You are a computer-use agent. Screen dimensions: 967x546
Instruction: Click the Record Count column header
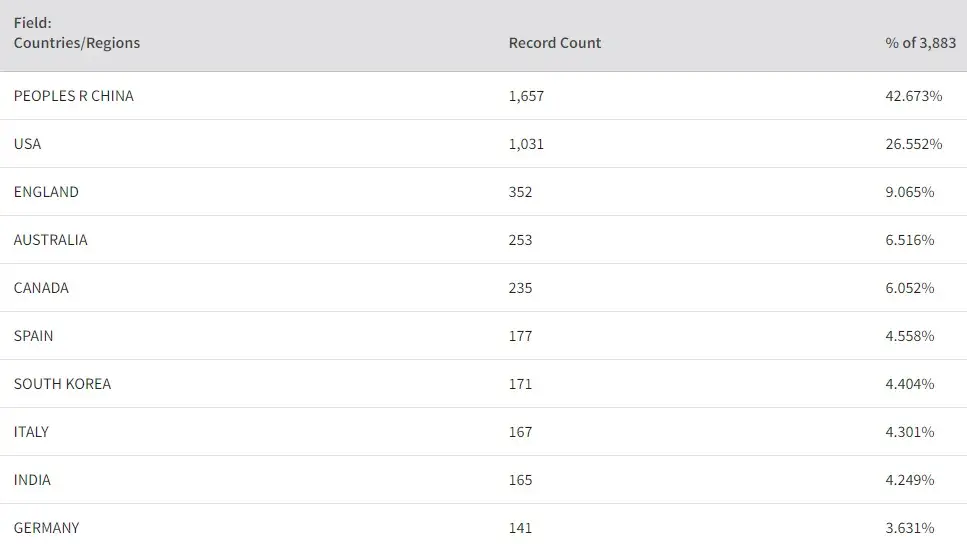point(555,43)
